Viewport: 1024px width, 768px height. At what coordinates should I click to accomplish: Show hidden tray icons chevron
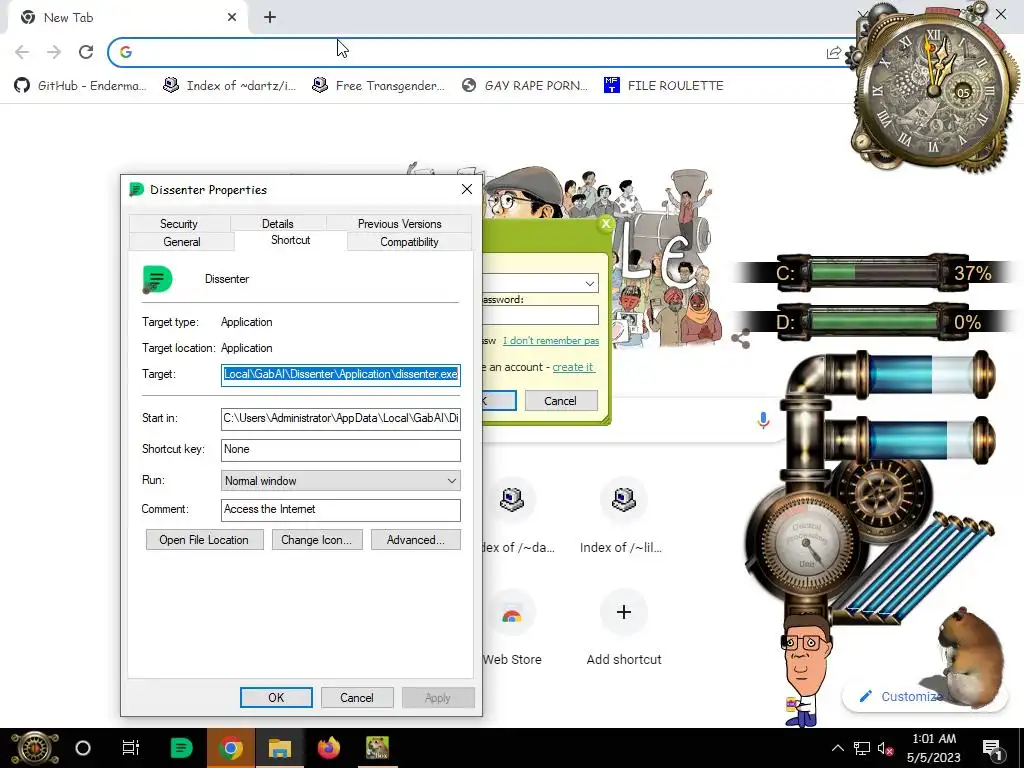pyautogui.click(x=838, y=748)
